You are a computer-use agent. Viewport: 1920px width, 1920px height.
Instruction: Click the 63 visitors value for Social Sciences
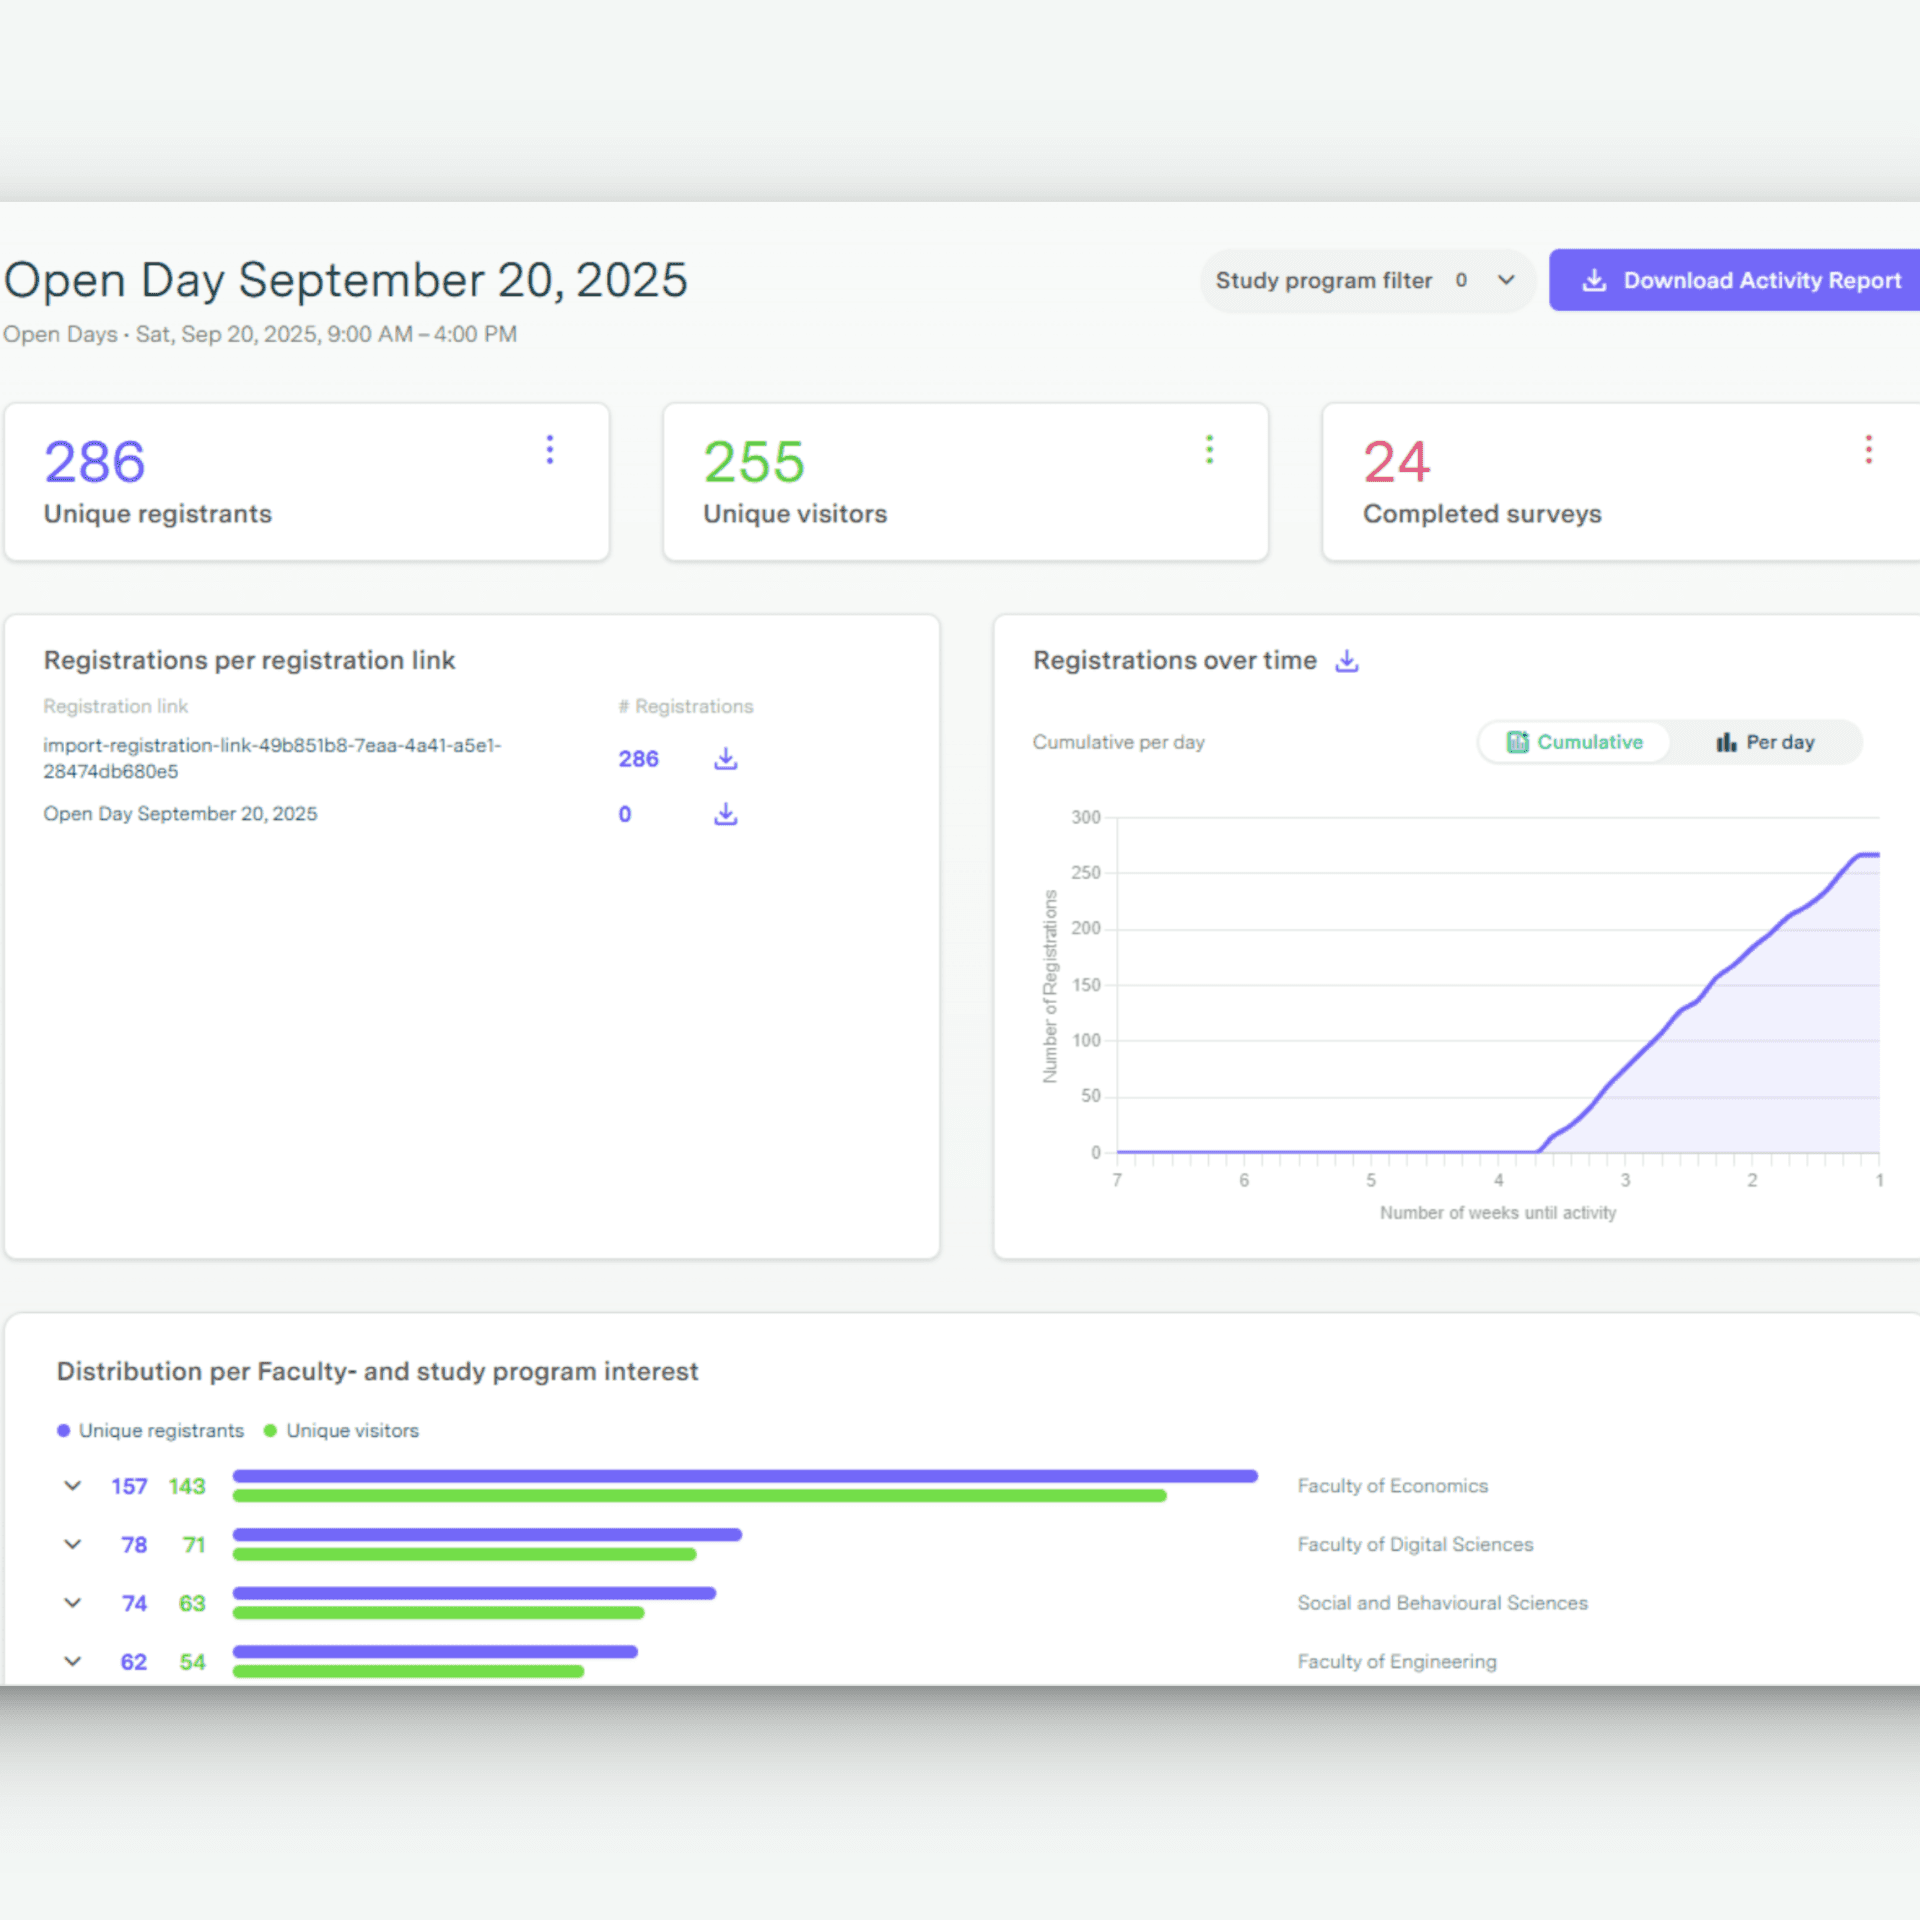(x=192, y=1603)
